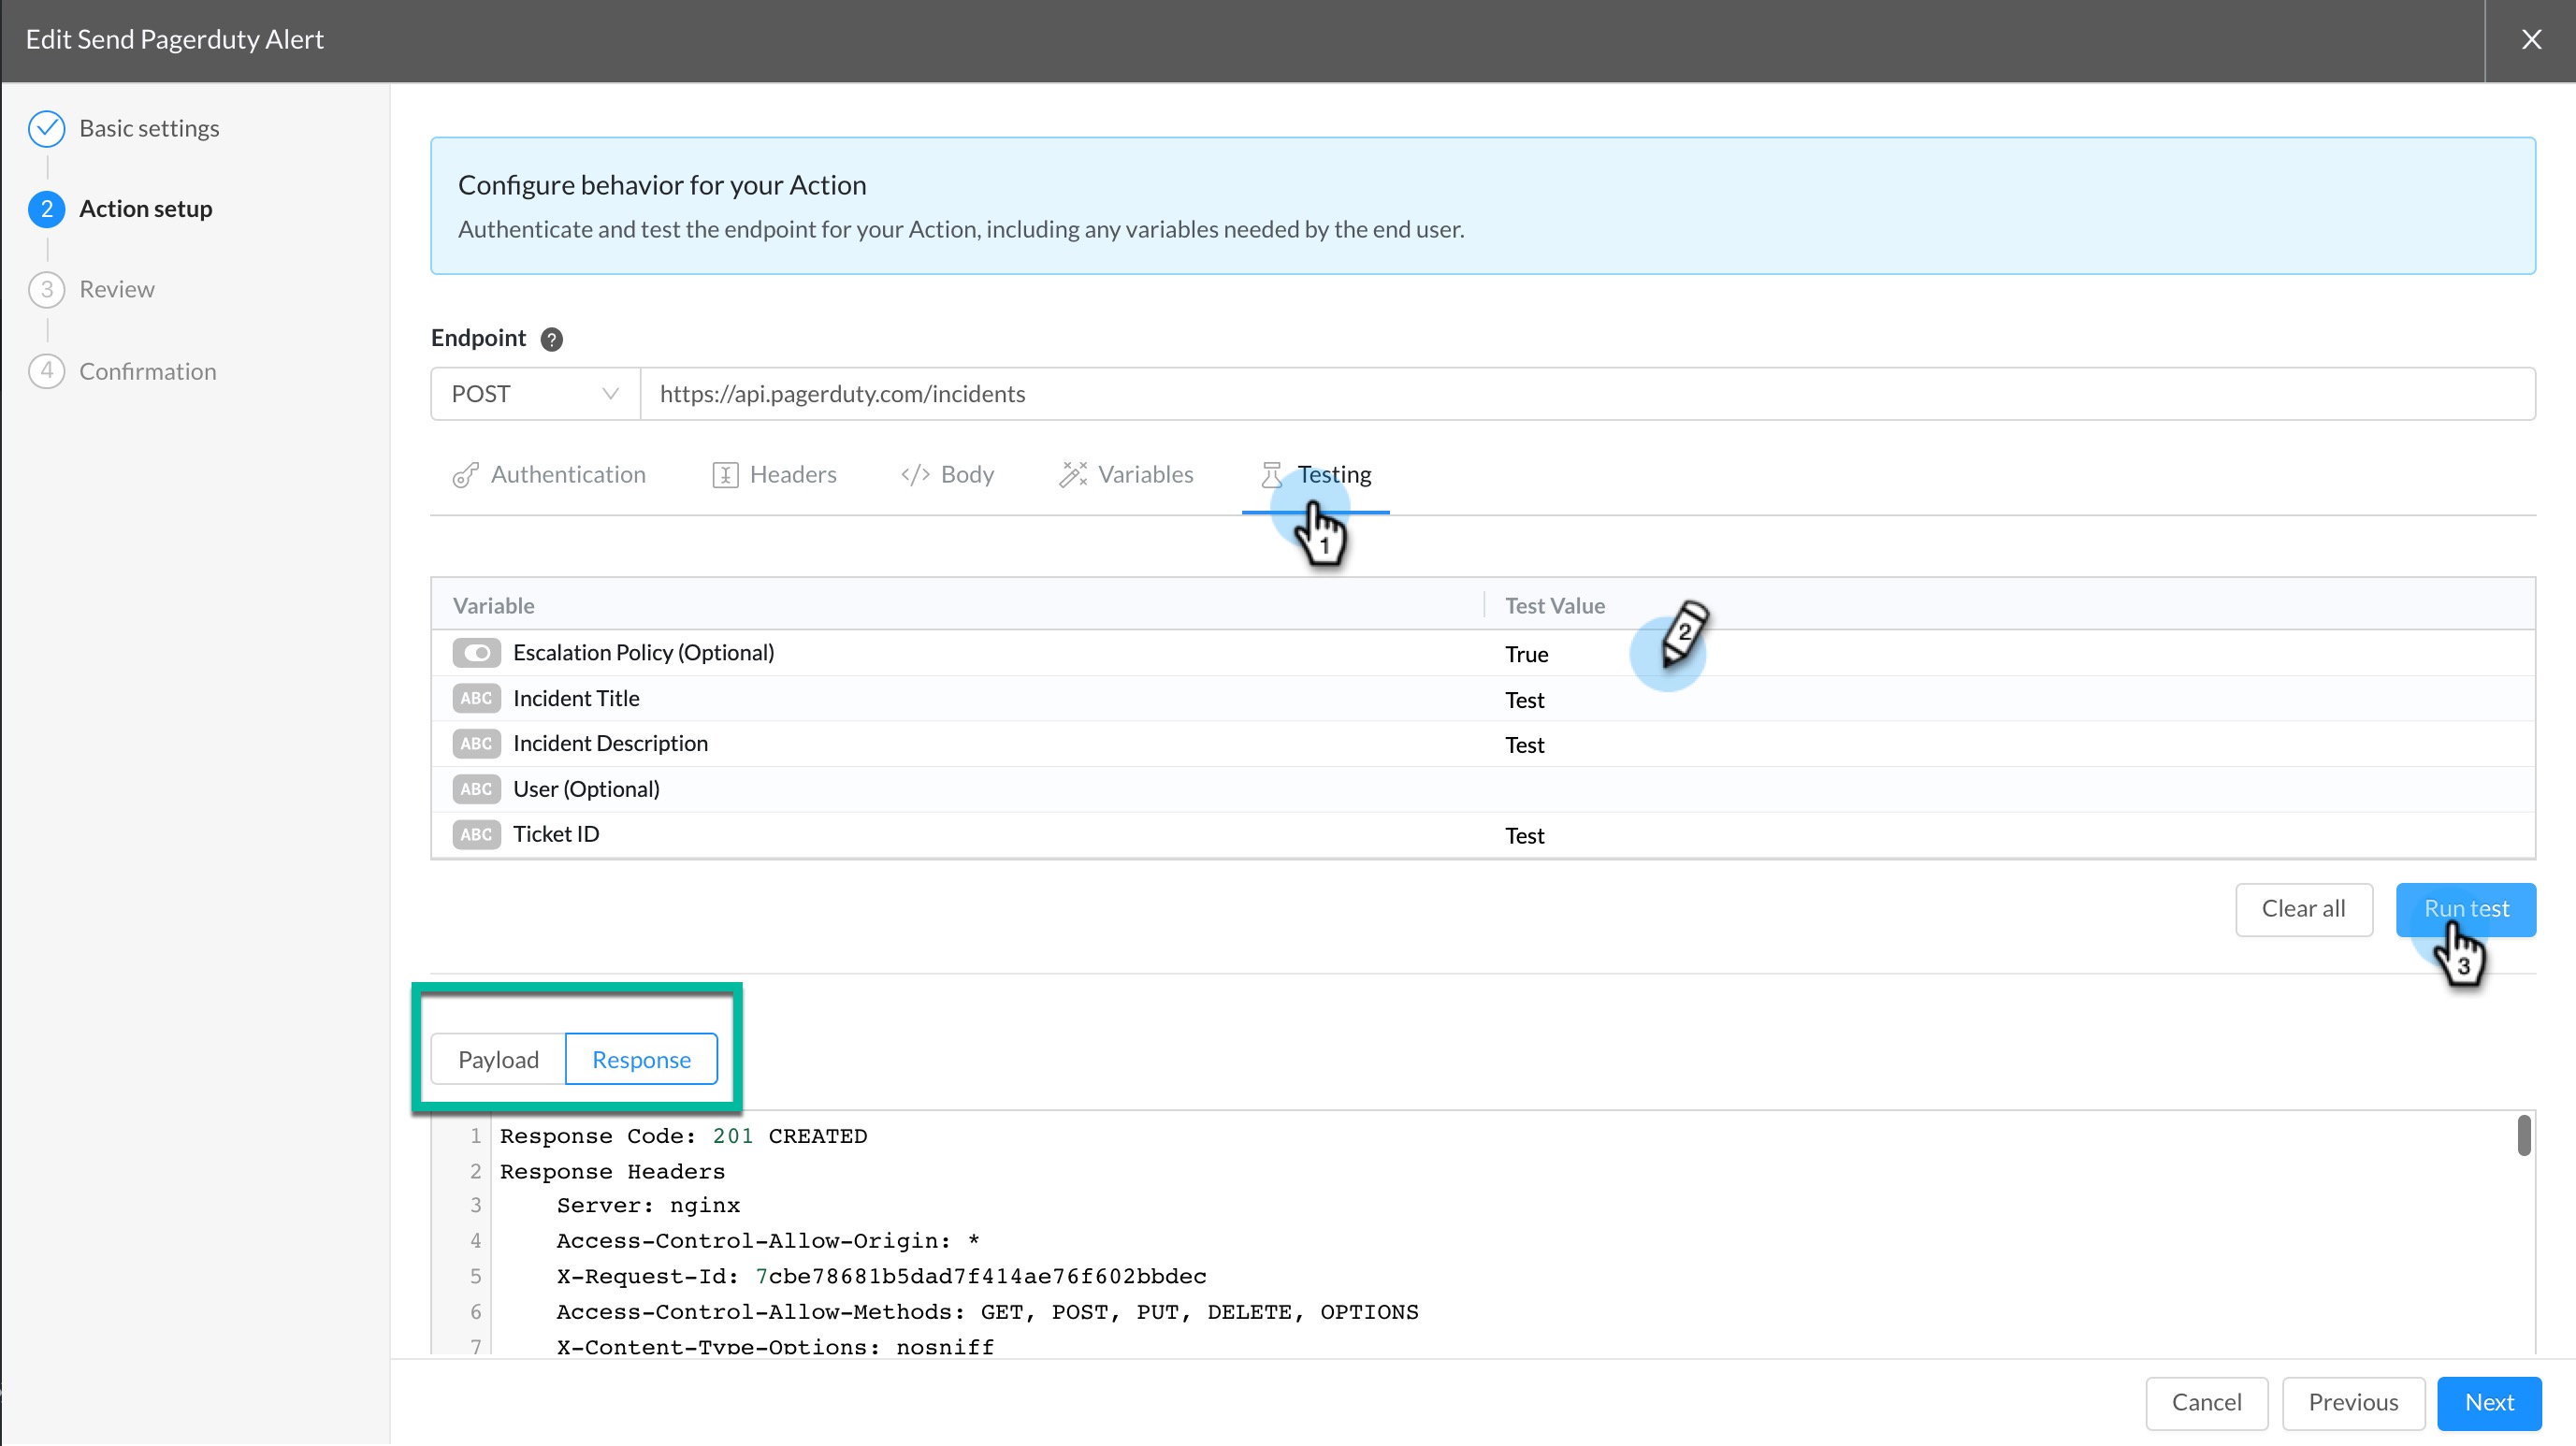Click the Action setup step label

point(146,209)
